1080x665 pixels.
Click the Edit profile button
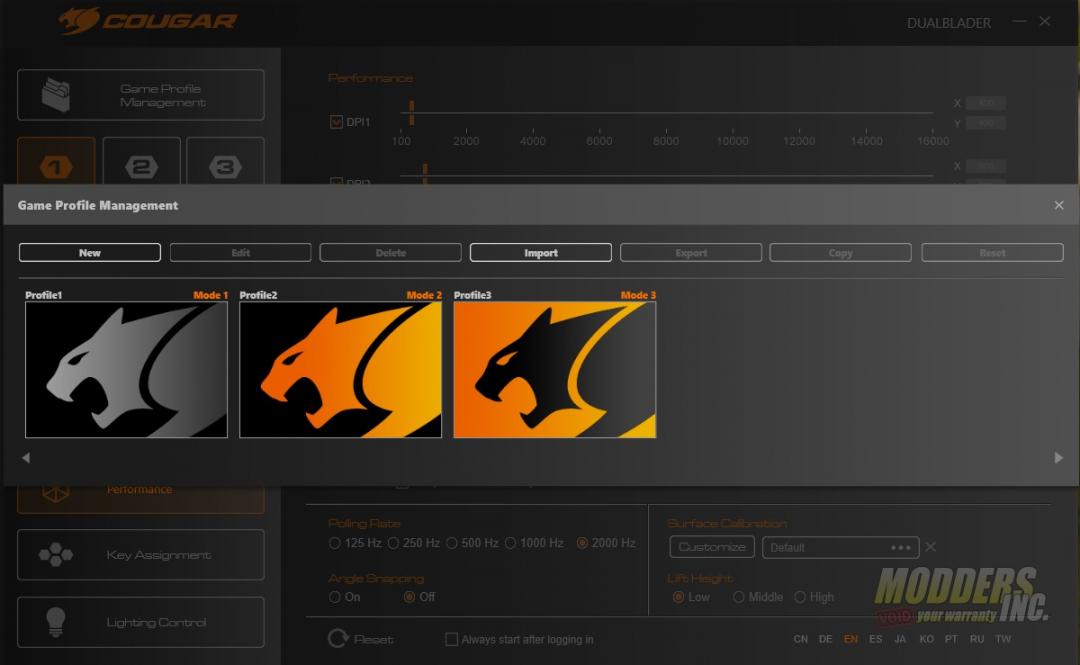pos(240,253)
